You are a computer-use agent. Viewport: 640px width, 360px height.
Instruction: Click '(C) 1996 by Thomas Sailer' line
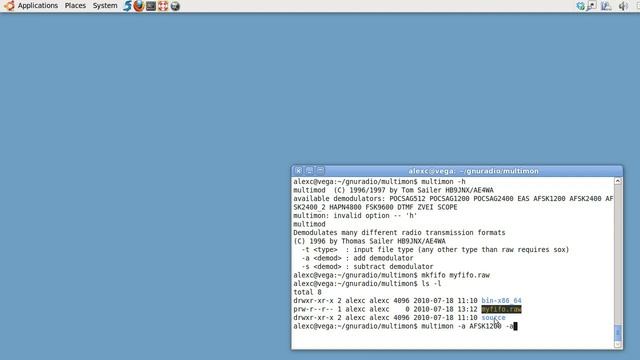click(369, 241)
